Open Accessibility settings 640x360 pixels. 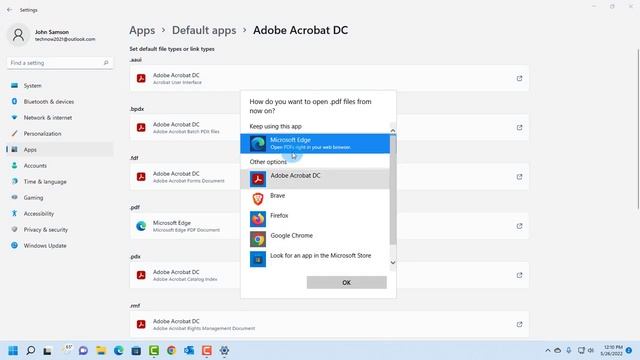point(60,213)
